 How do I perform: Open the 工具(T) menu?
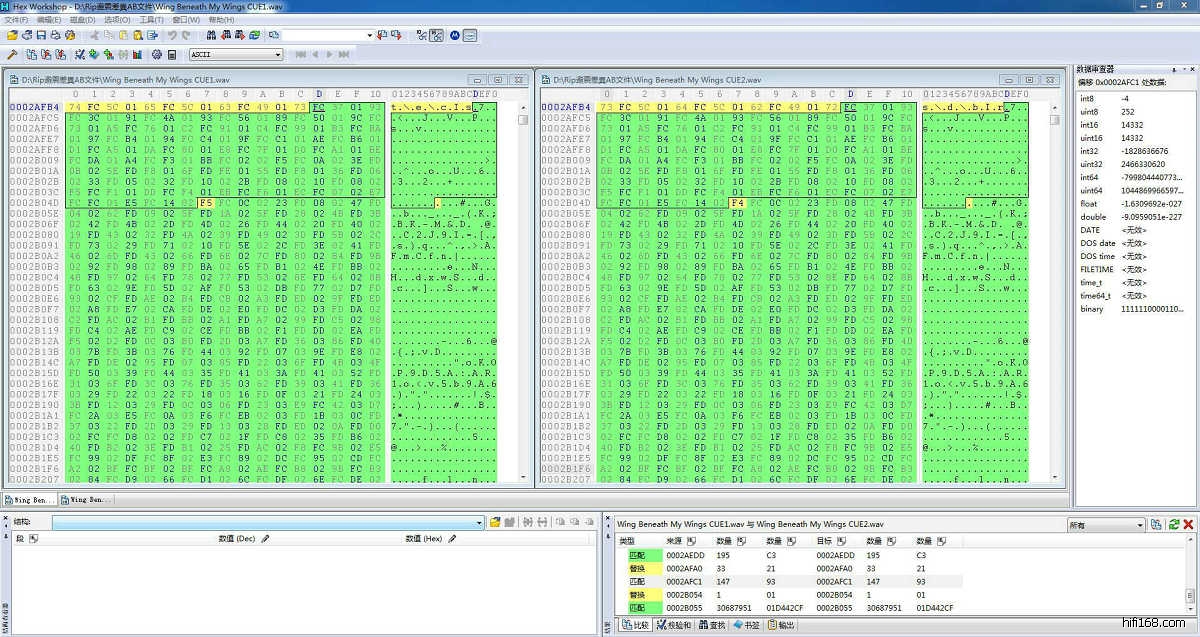[x=151, y=20]
